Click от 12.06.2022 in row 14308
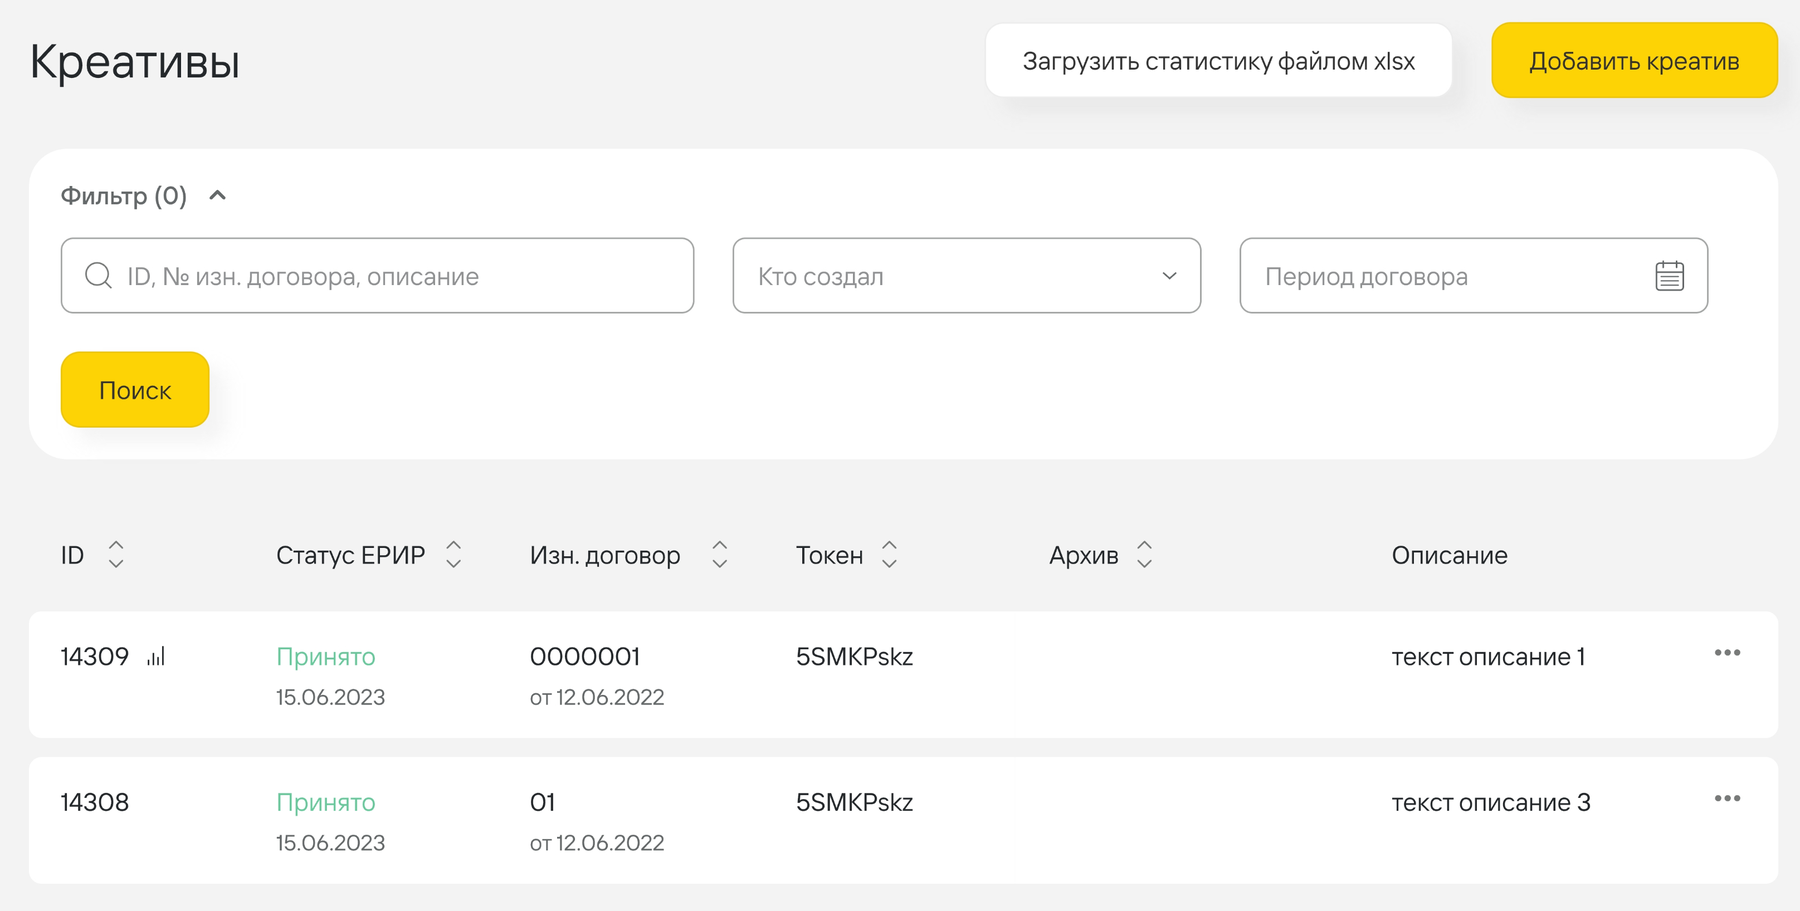Viewport: 1800px width, 911px height. point(597,843)
